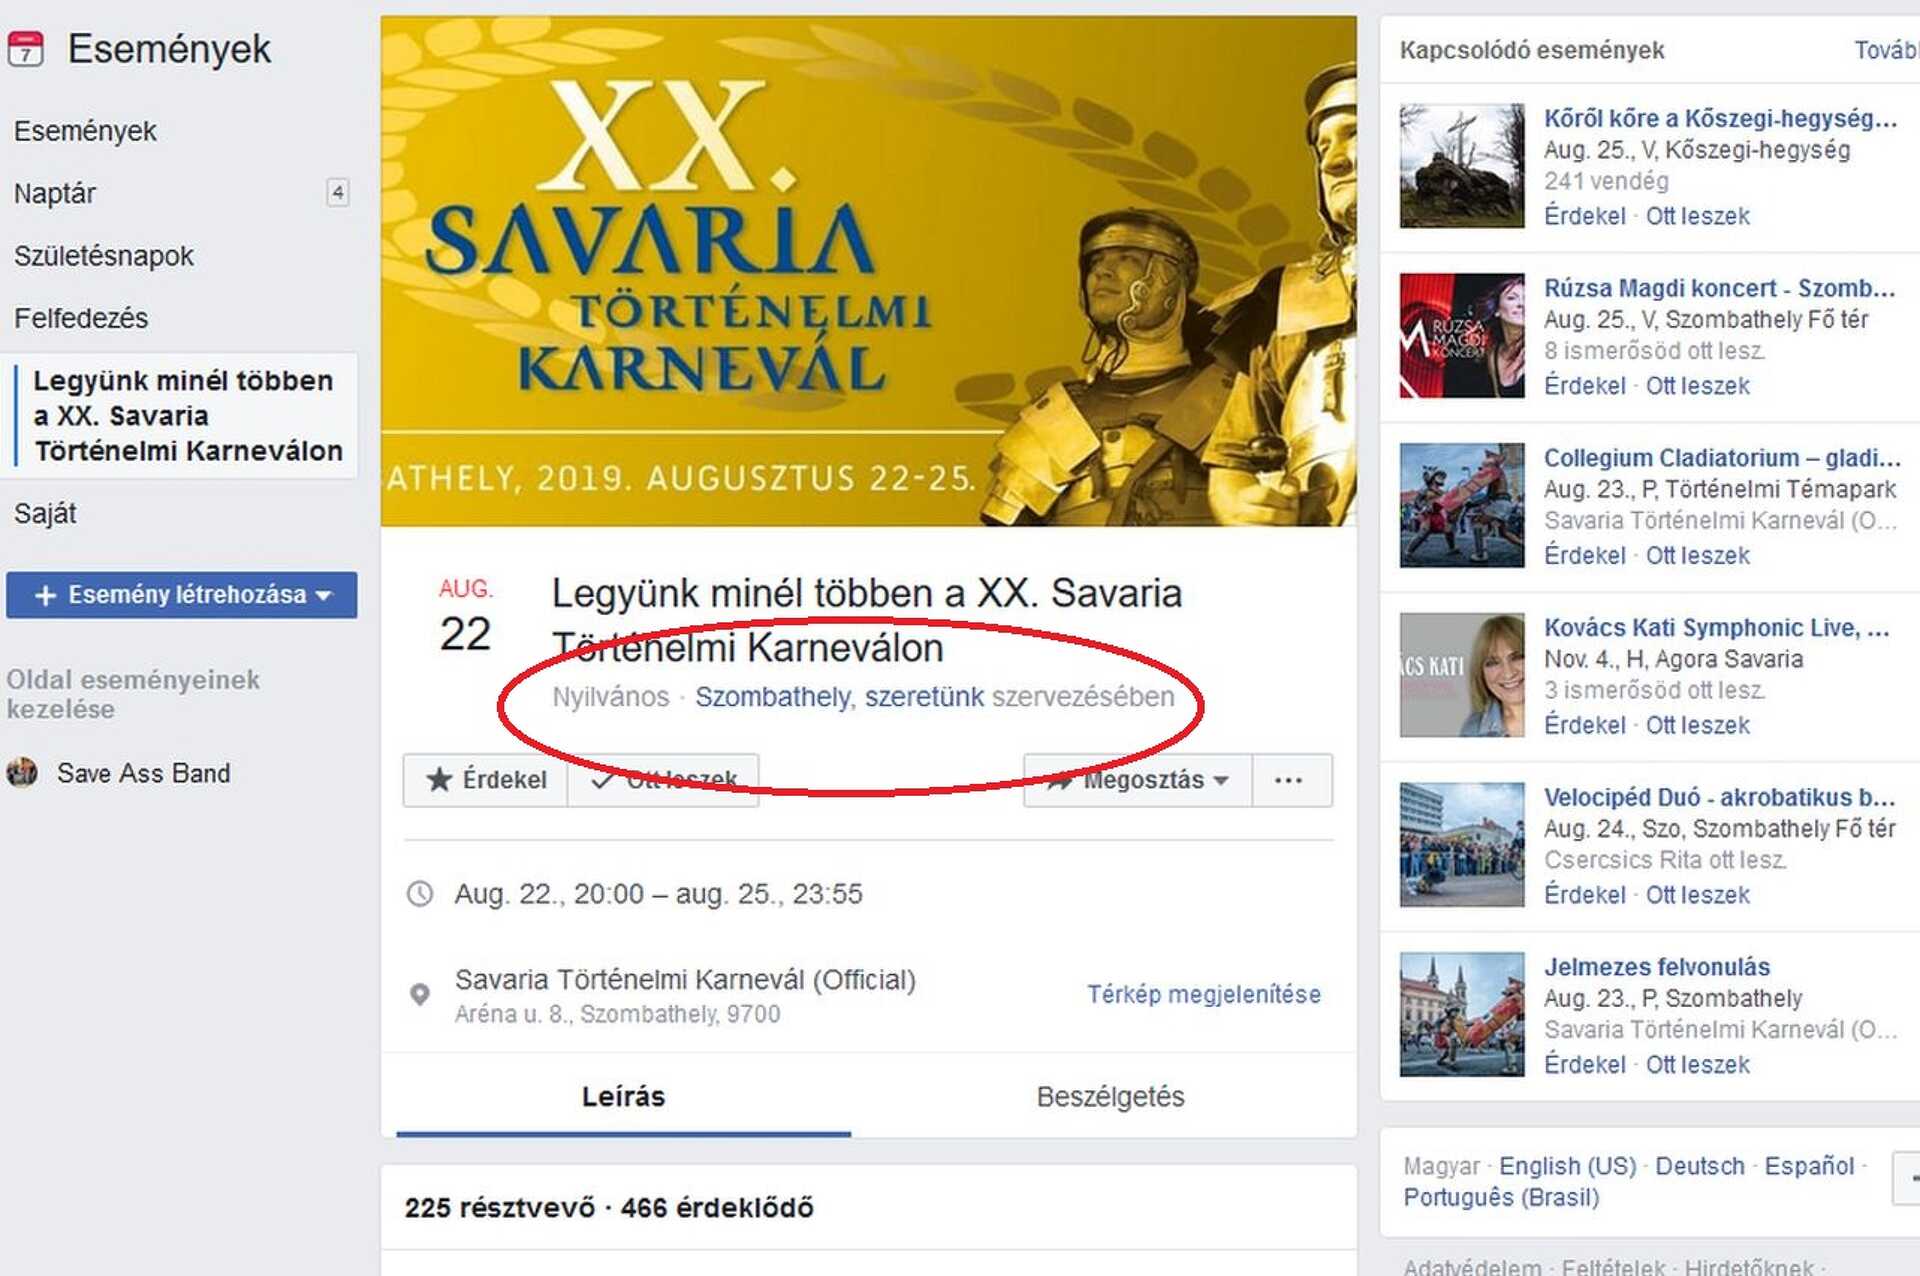Screen dimensions: 1920x1276
Task: Open the Kovács Kati Symphonic Live thumbnail
Action: (1462, 675)
